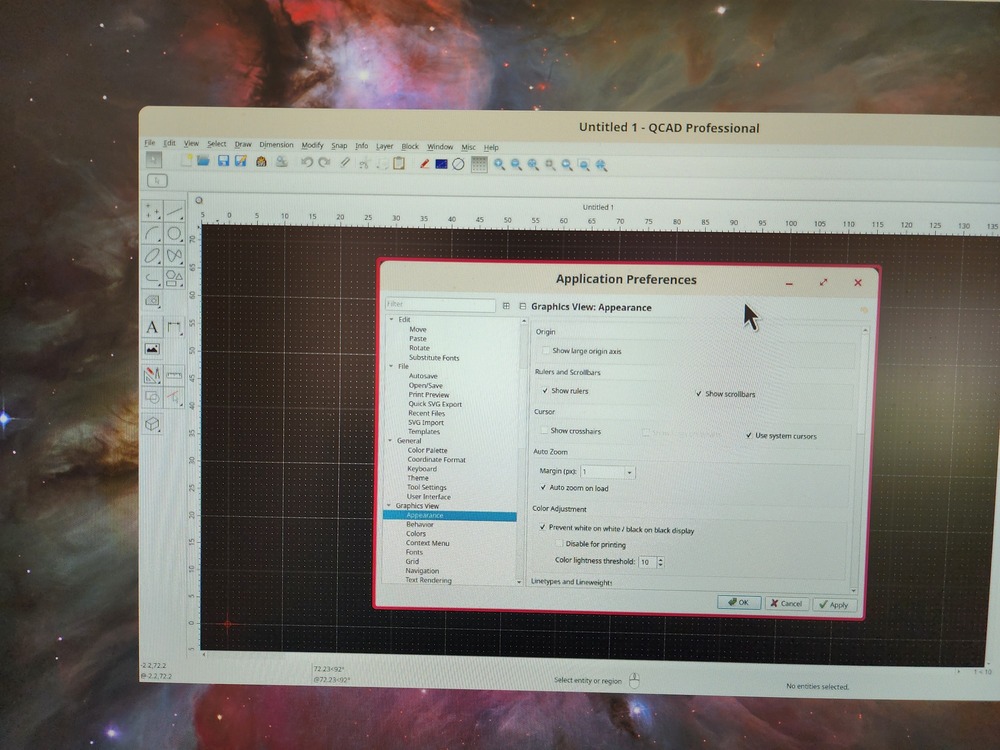Open the Polyline tool
This screenshot has width=1000, height=750.
pos(150,277)
